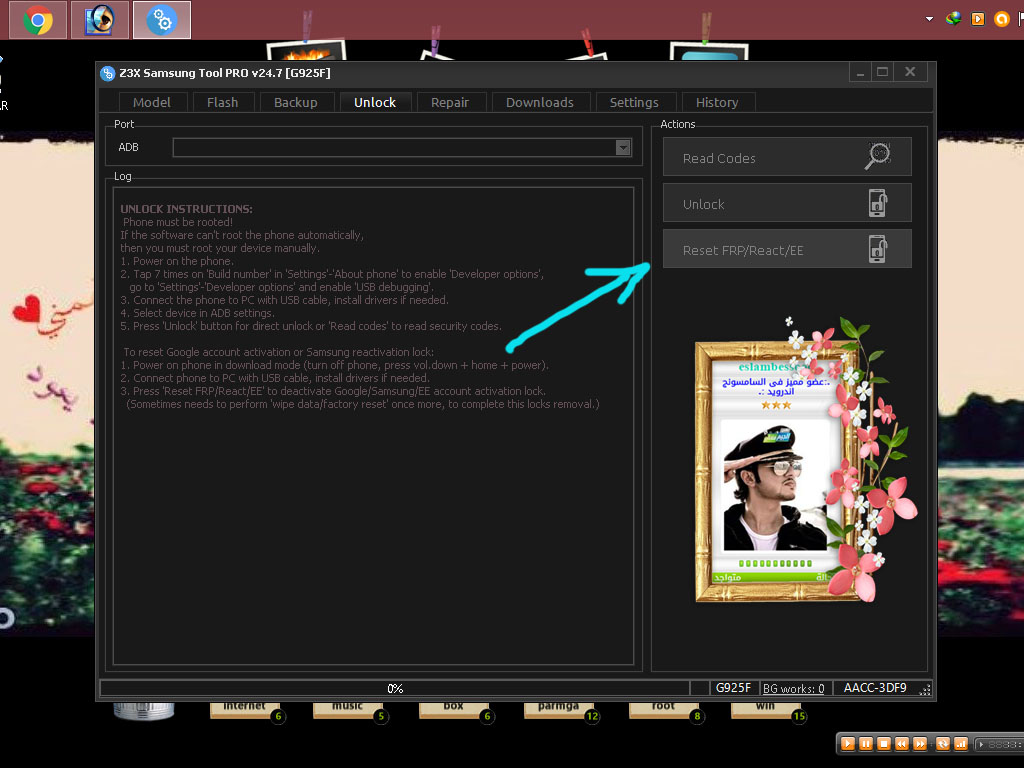Click the AACC-3DF9 status entry
This screenshot has width=1024, height=768.
pos(875,688)
